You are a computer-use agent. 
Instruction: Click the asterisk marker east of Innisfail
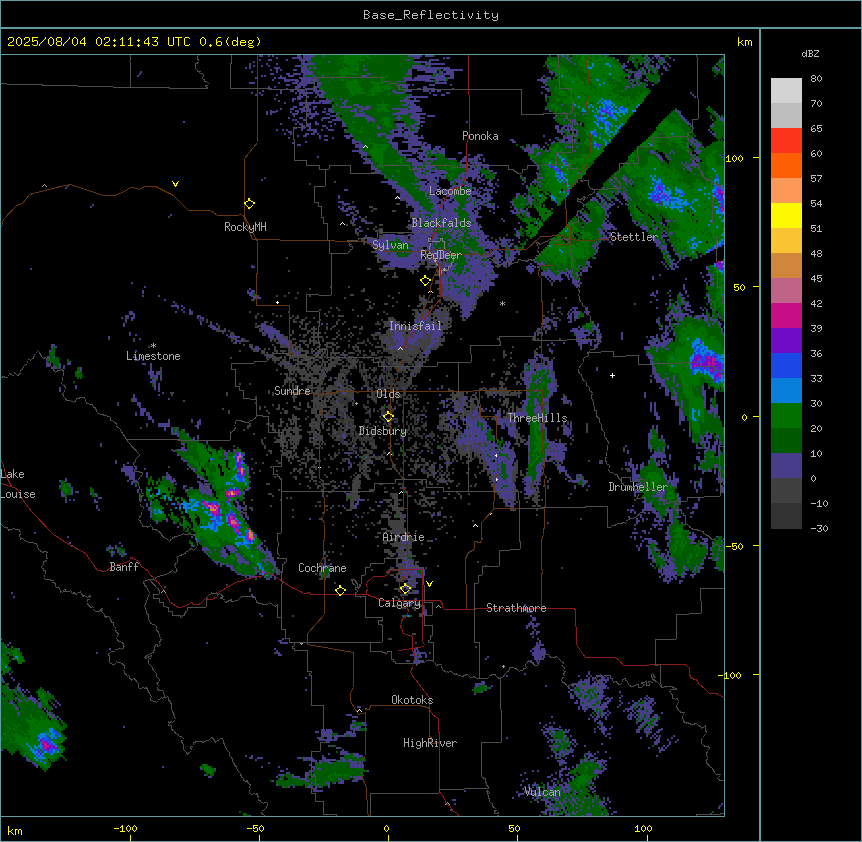point(502,303)
